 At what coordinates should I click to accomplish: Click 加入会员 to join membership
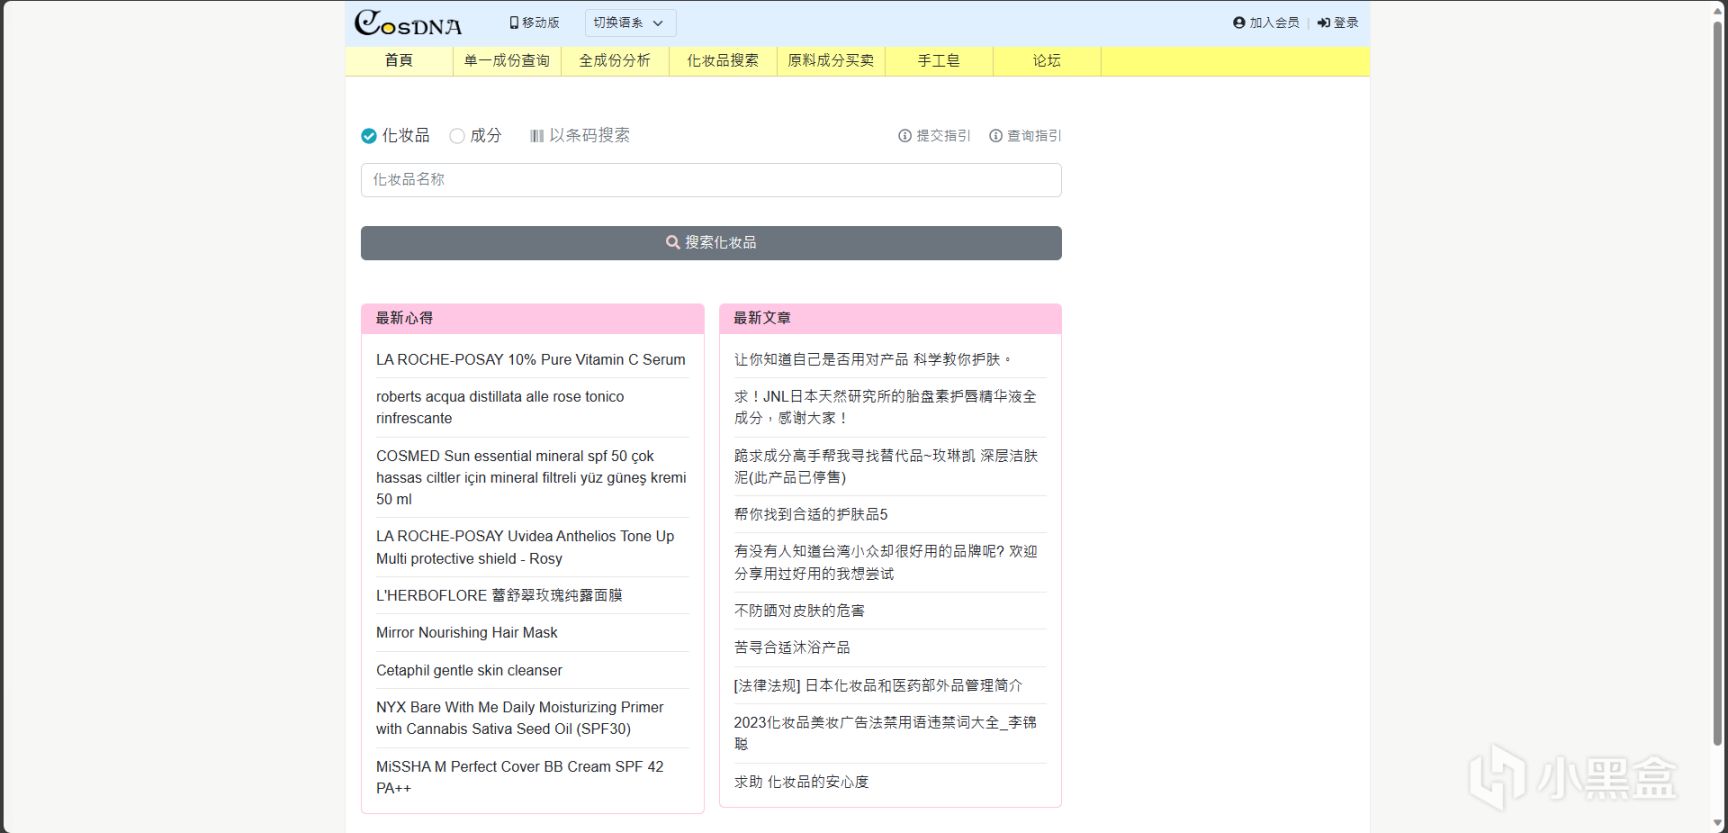point(1266,22)
